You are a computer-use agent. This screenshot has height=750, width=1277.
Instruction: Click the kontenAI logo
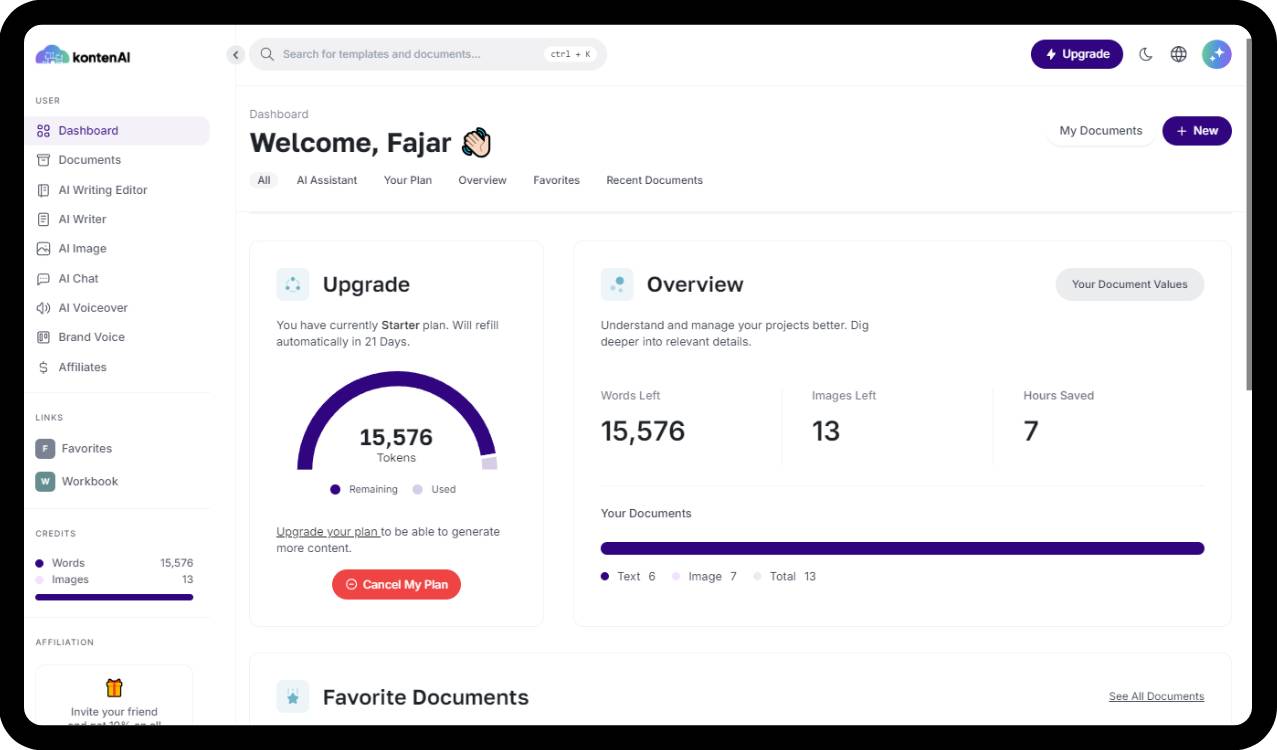[83, 56]
